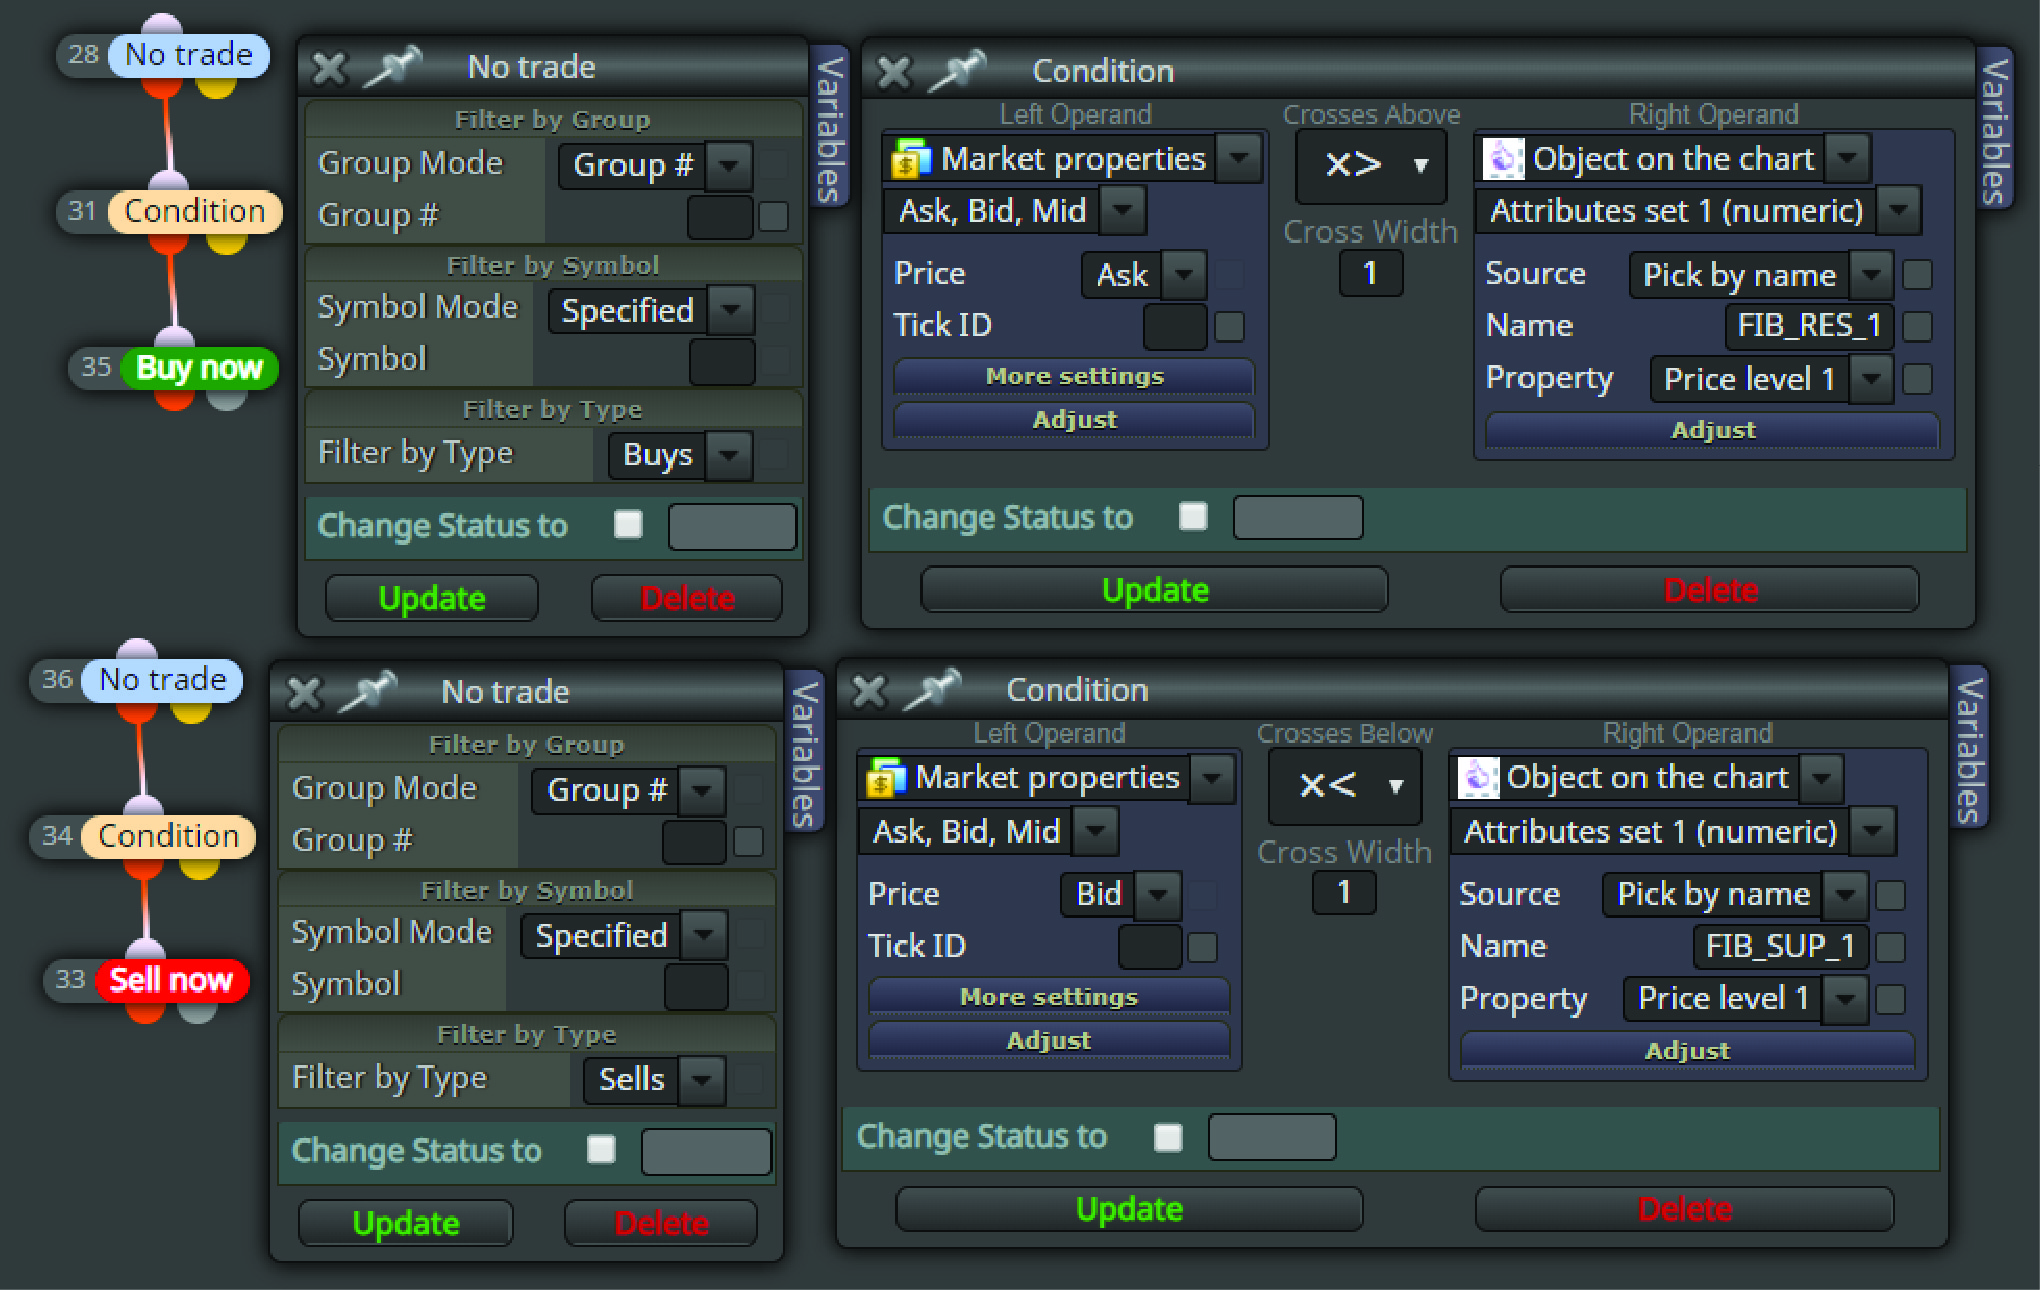Click Update in top No trade panel

(432, 598)
